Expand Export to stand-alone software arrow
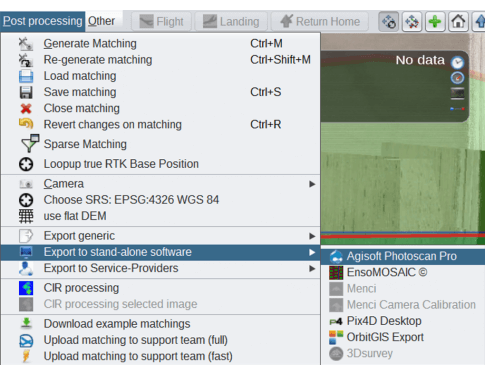The image size is (485, 375). (312, 252)
